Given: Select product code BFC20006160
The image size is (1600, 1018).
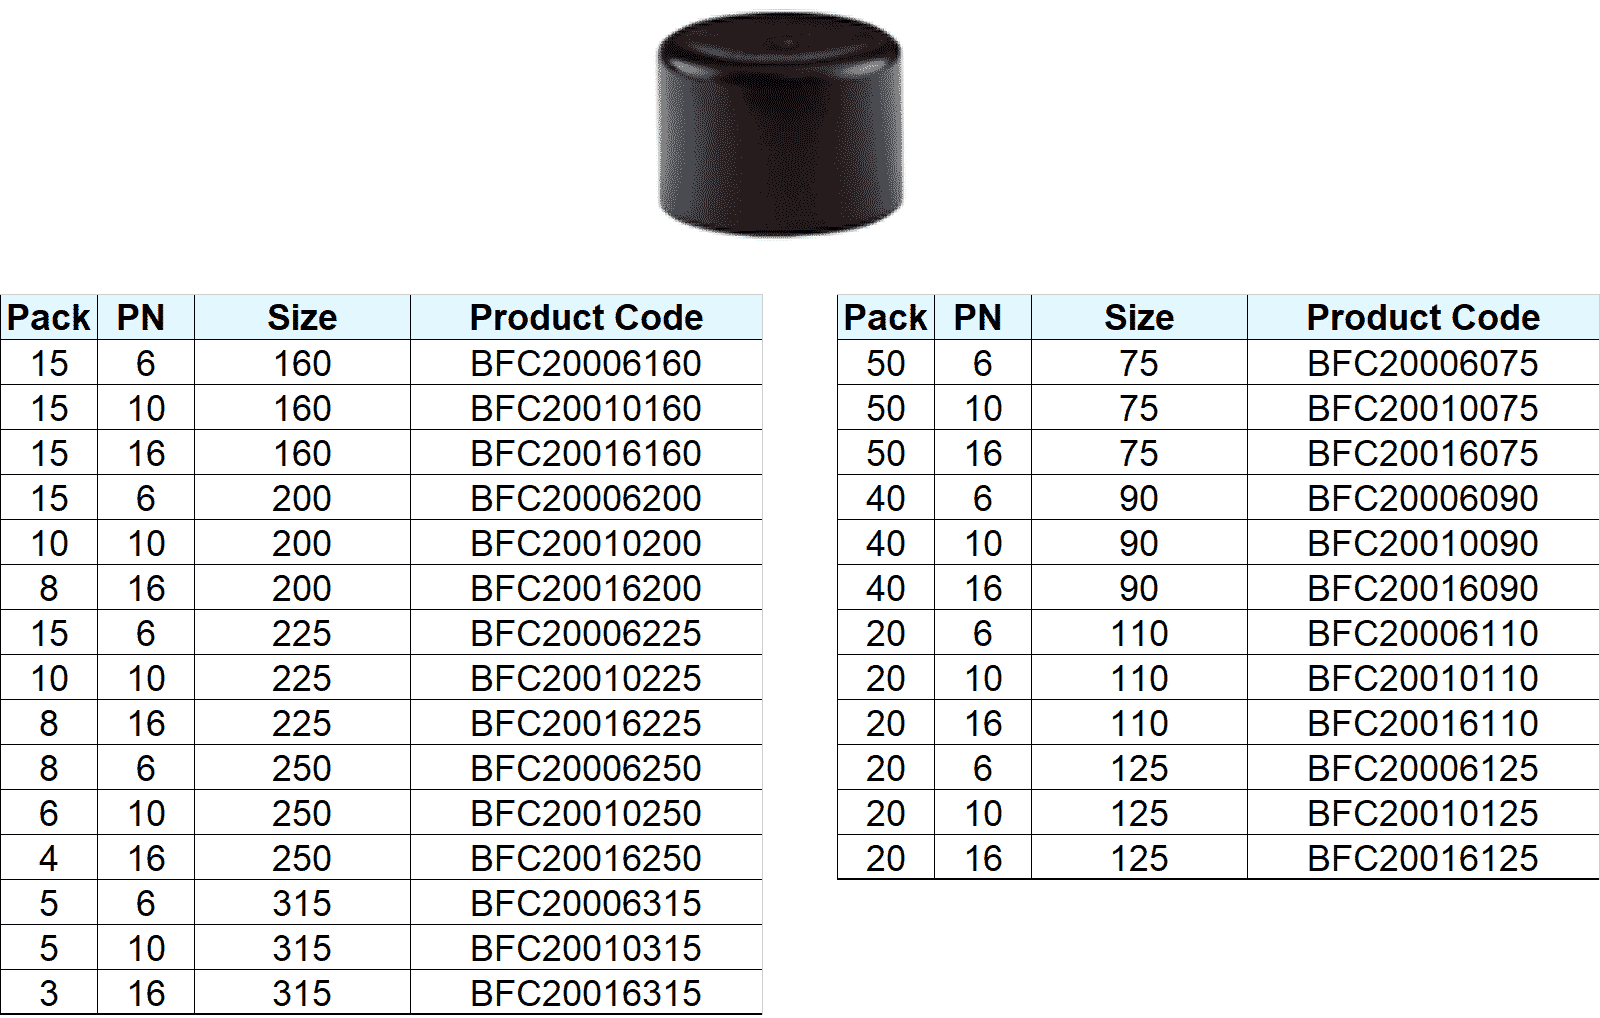Looking at the screenshot, I should pyautogui.click(x=585, y=364).
